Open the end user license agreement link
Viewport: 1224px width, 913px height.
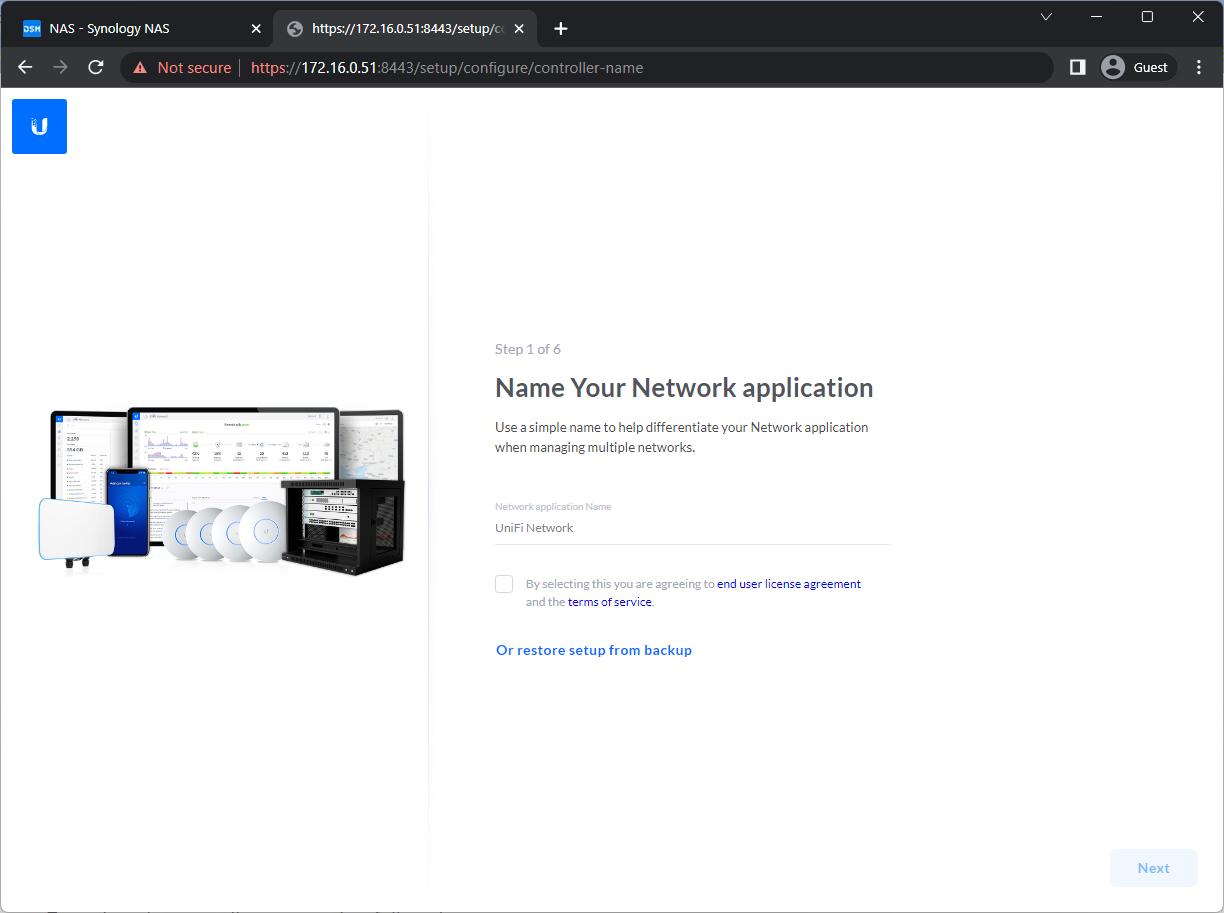tap(789, 584)
